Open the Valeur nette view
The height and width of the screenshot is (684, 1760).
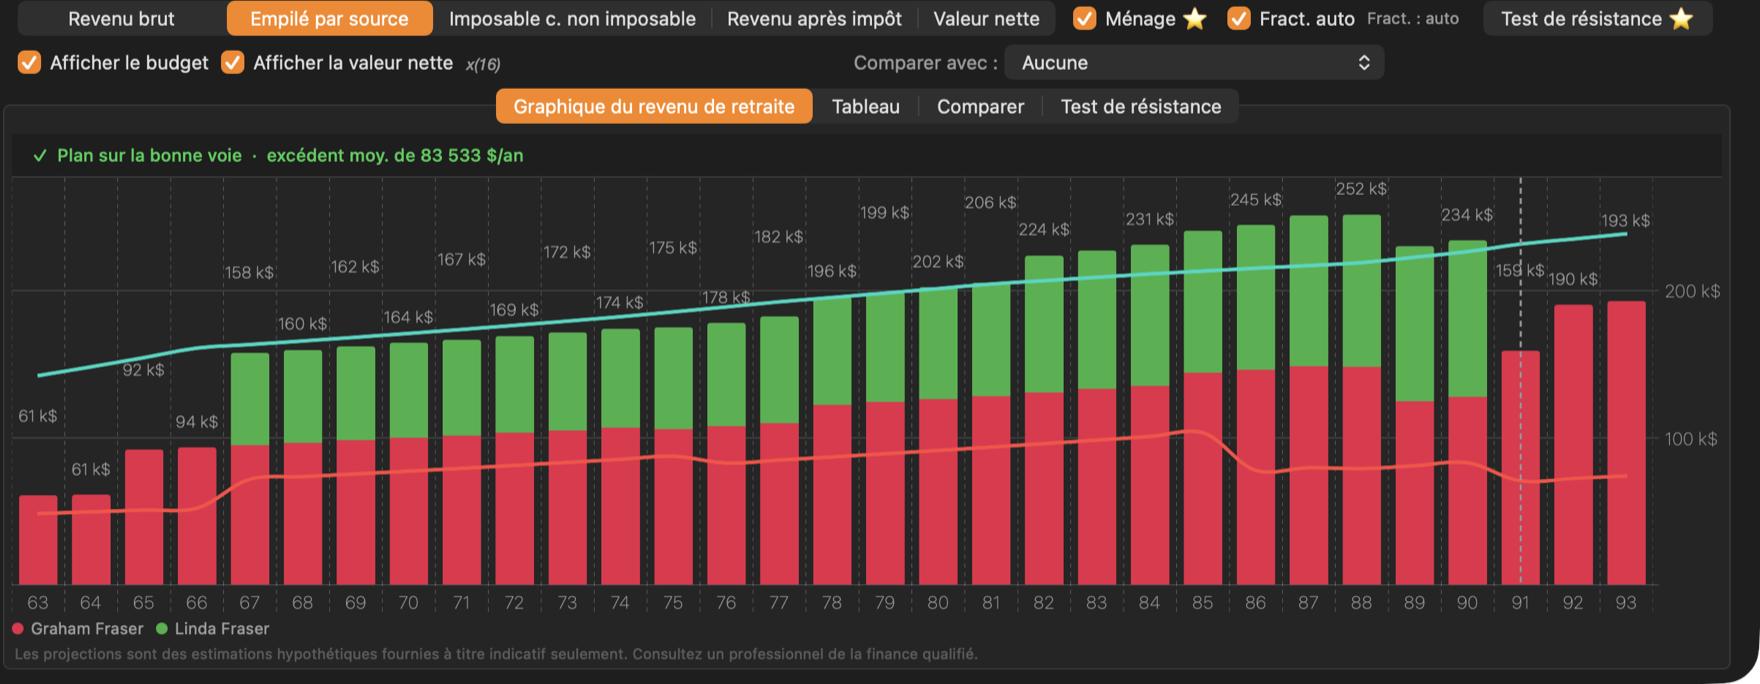click(986, 18)
